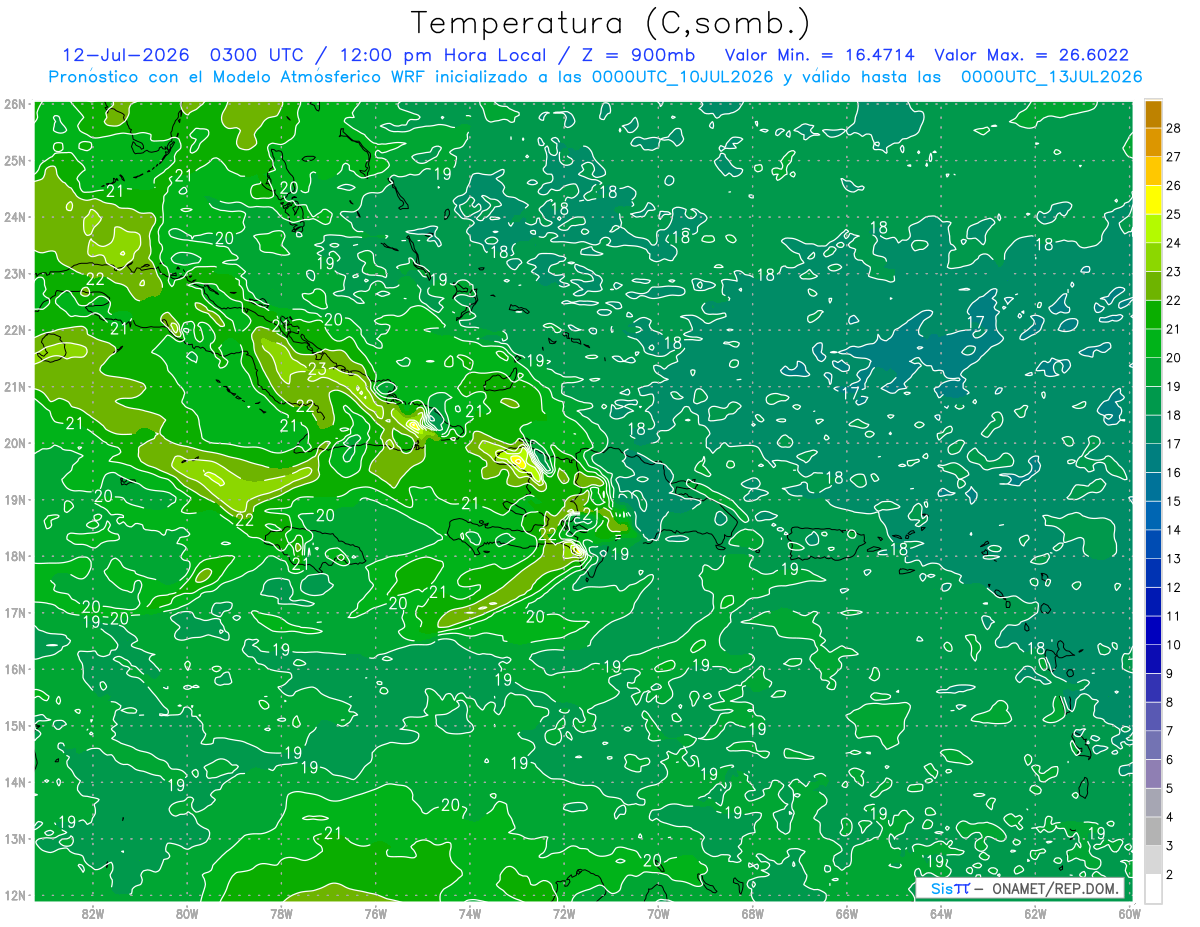
Task: Click the dark orange top colorbar swatch
Action: [x=1153, y=114]
